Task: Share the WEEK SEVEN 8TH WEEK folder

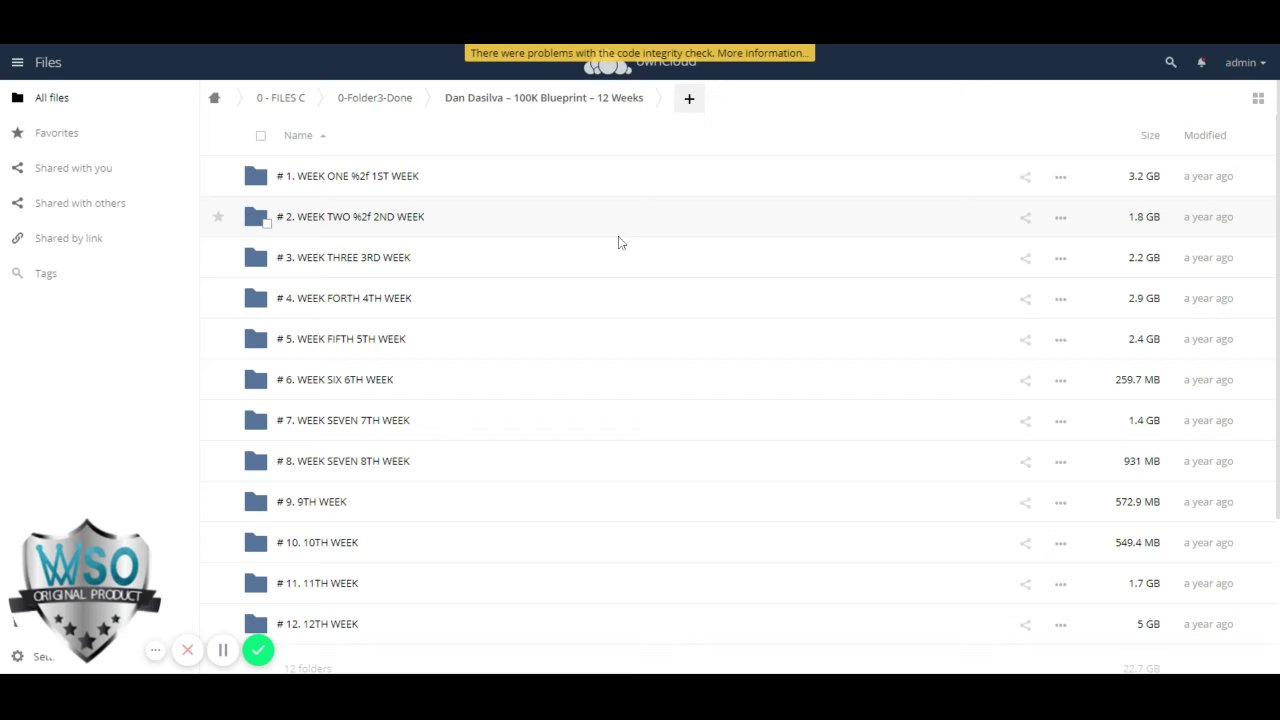Action: pos(1025,462)
